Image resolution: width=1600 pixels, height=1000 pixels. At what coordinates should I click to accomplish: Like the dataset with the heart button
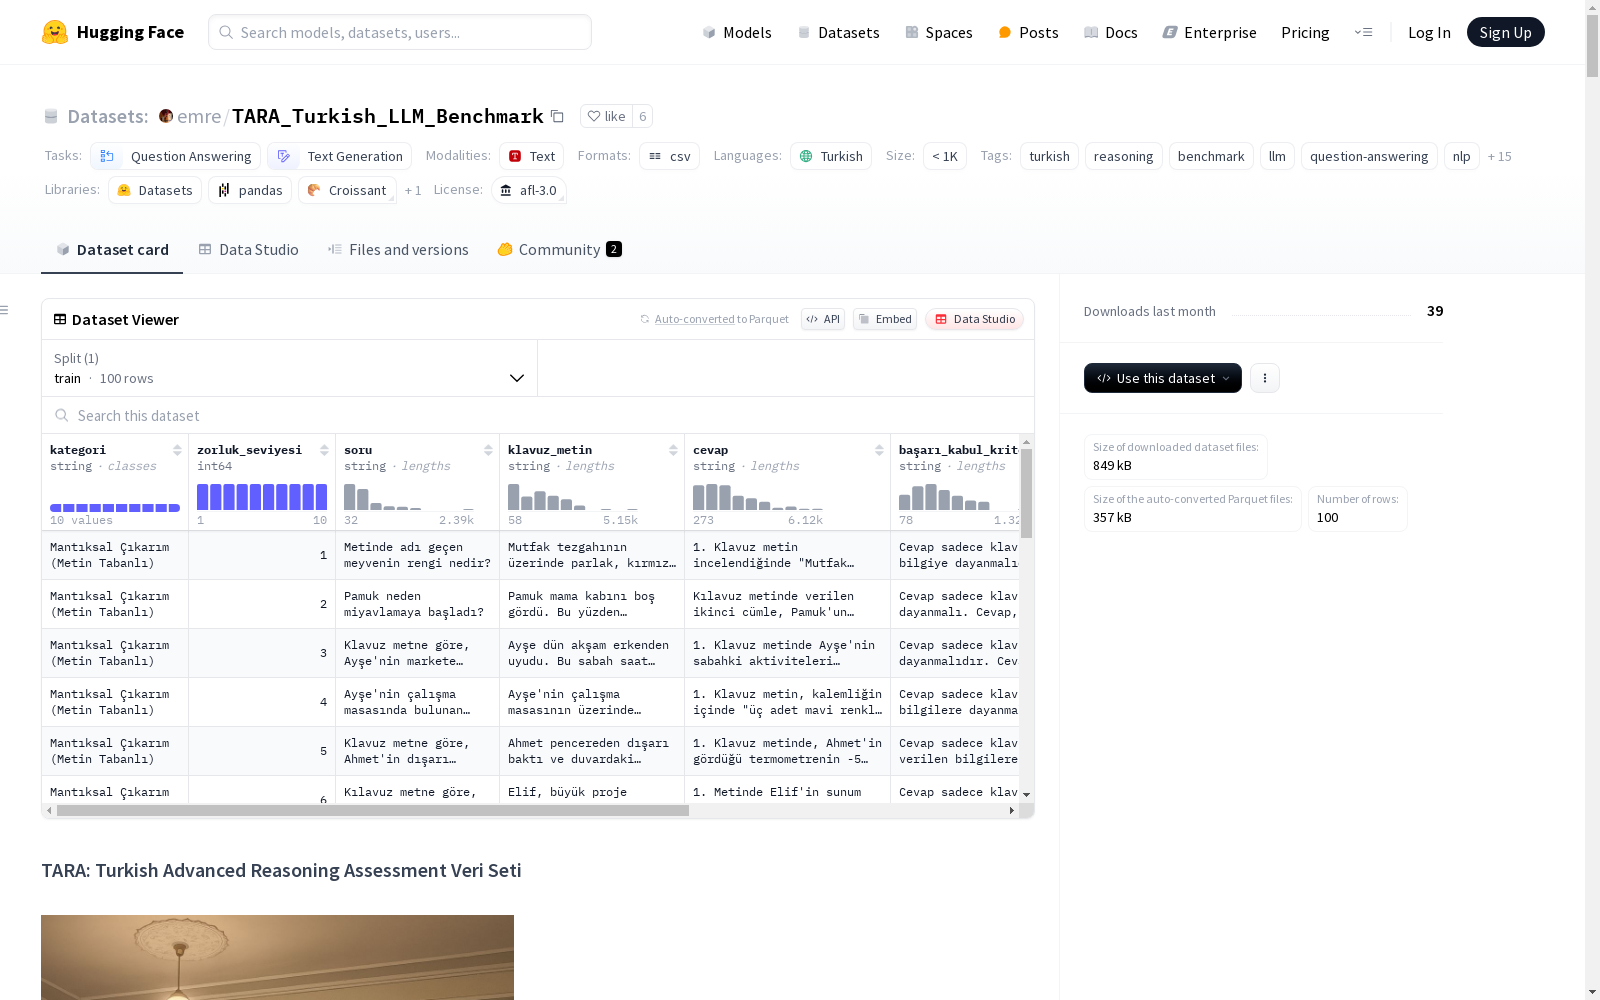click(x=606, y=116)
